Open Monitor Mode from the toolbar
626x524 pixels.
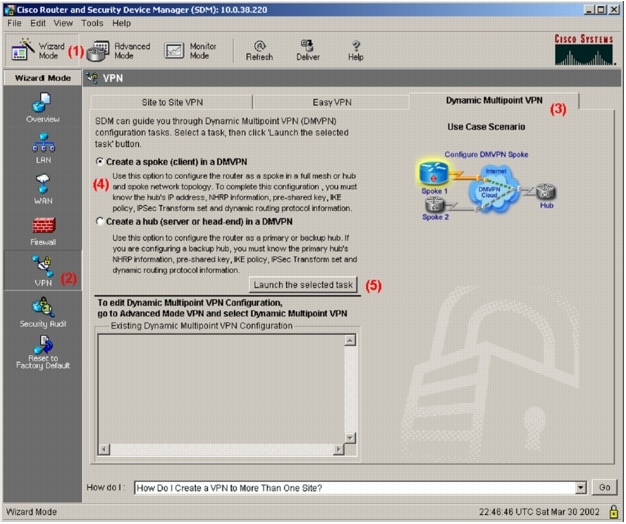tap(190, 51)
